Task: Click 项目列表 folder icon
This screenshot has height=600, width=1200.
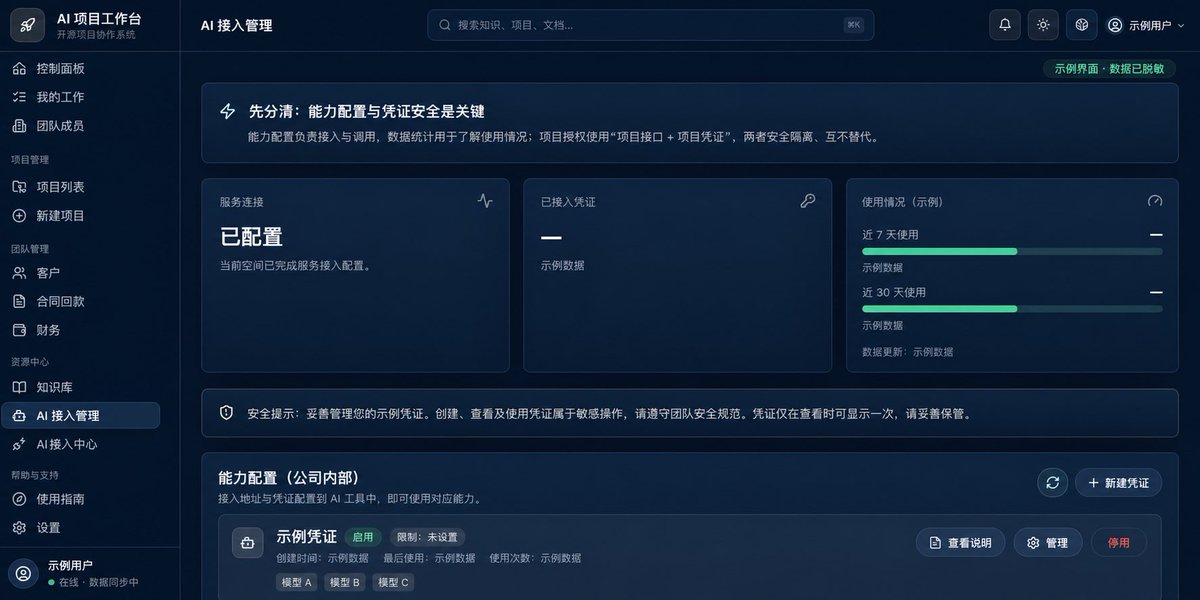Action: pyautogui.click(x=18, y=187)
